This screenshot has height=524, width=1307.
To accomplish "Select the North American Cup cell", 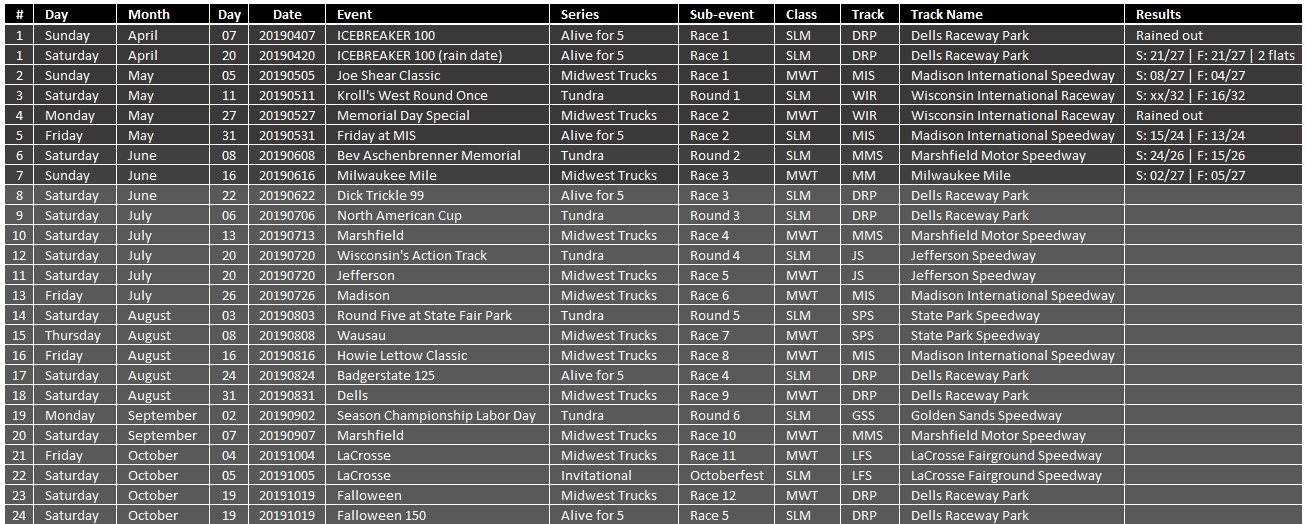I will pyautogui.click(x=442, y=215).
